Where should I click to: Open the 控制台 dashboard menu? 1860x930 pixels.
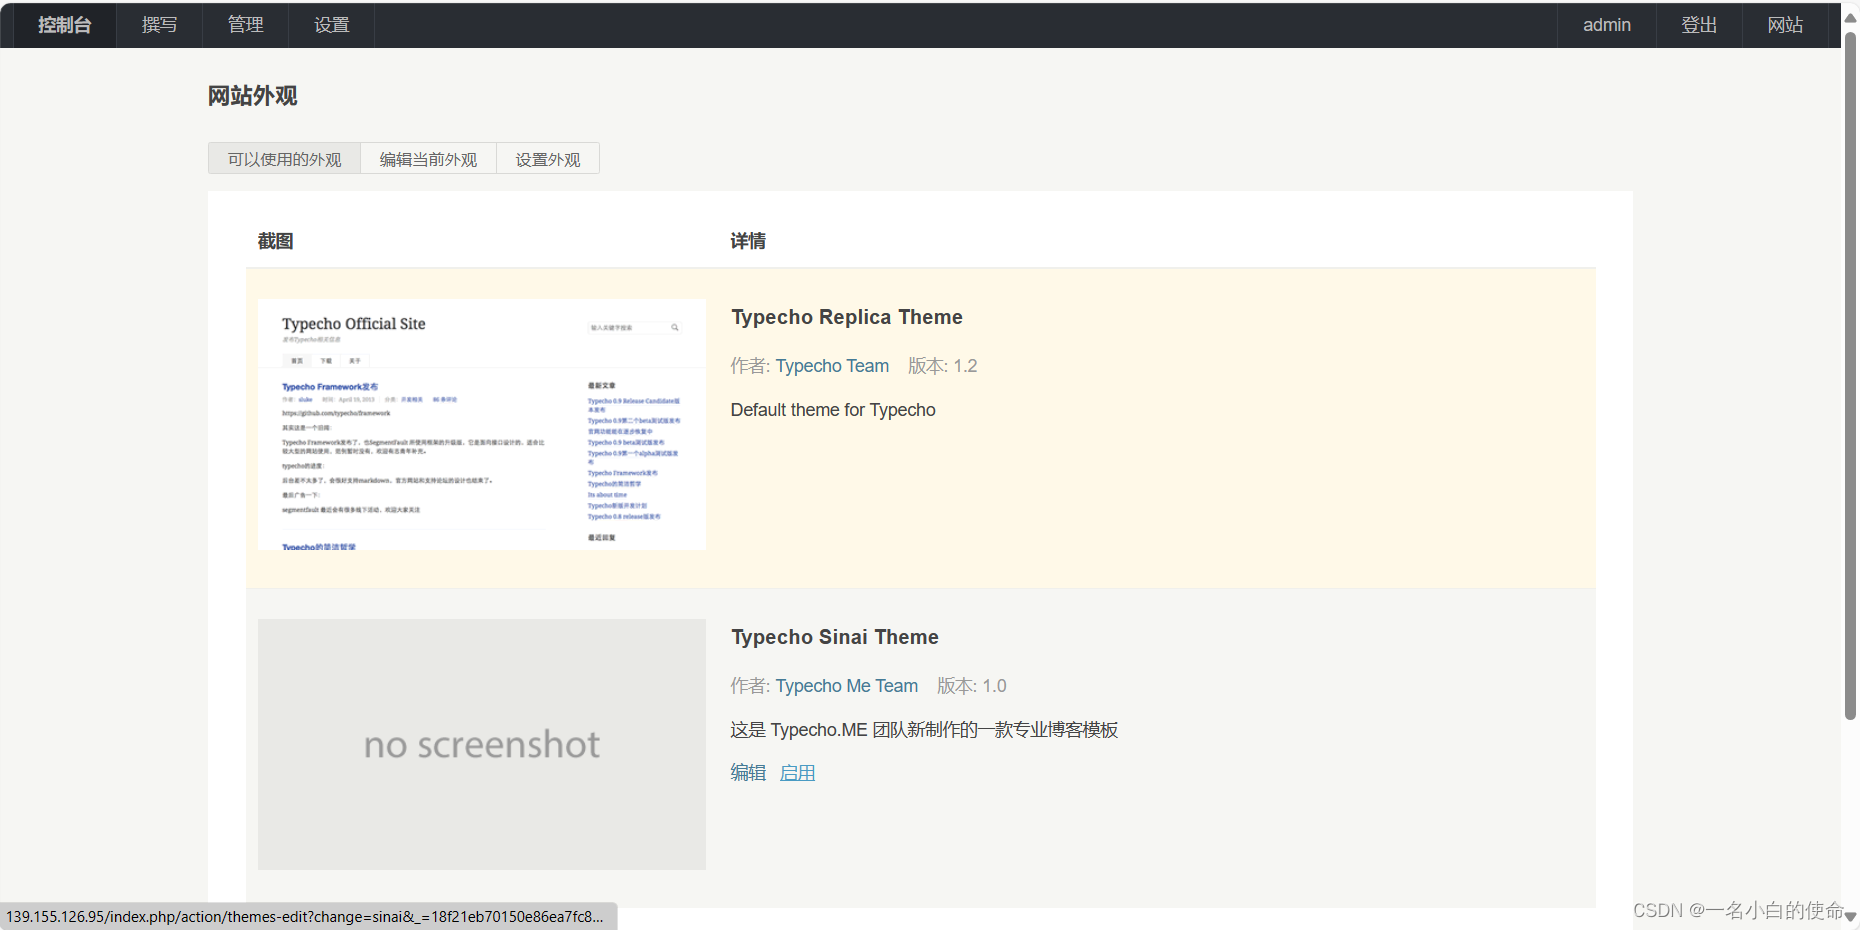click(x=65, y=25)
